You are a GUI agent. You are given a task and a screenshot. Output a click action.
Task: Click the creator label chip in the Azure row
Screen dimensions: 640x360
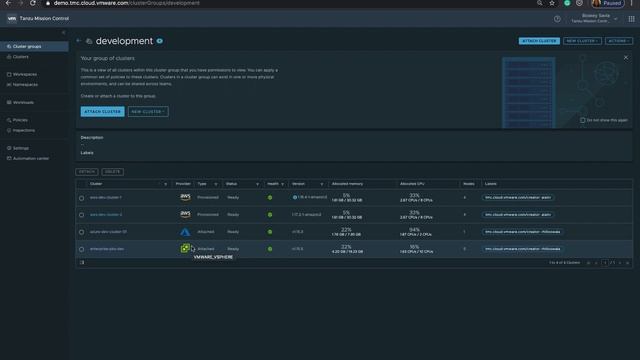tap(522, 232)
